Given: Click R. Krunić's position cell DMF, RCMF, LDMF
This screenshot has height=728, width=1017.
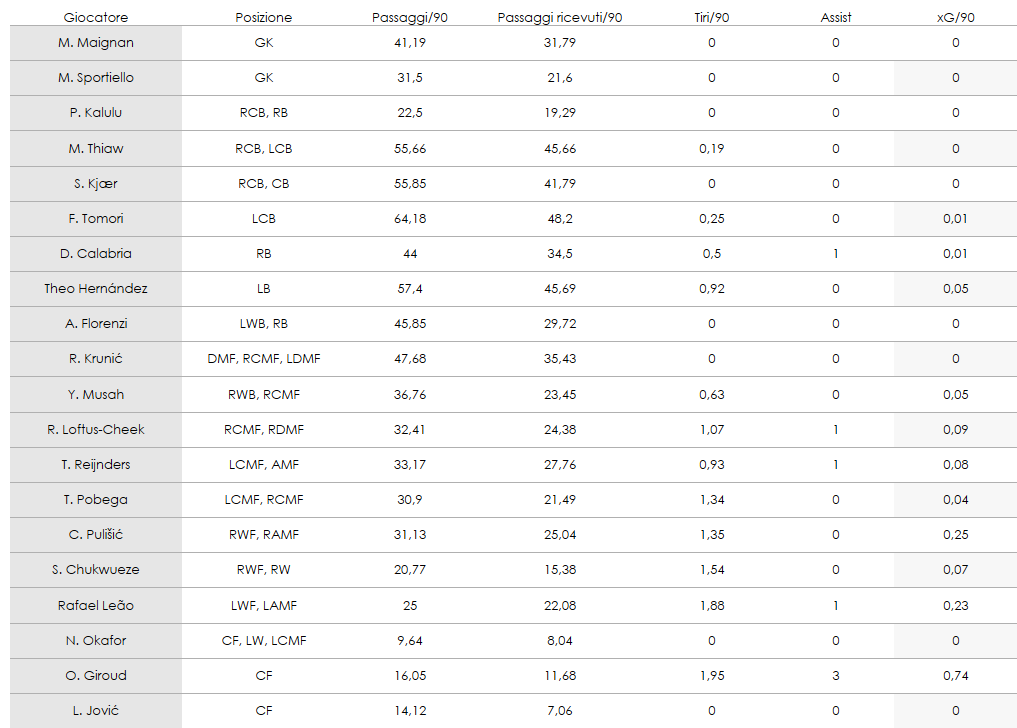Looking at the screenshot, I should tap(264, 359).
